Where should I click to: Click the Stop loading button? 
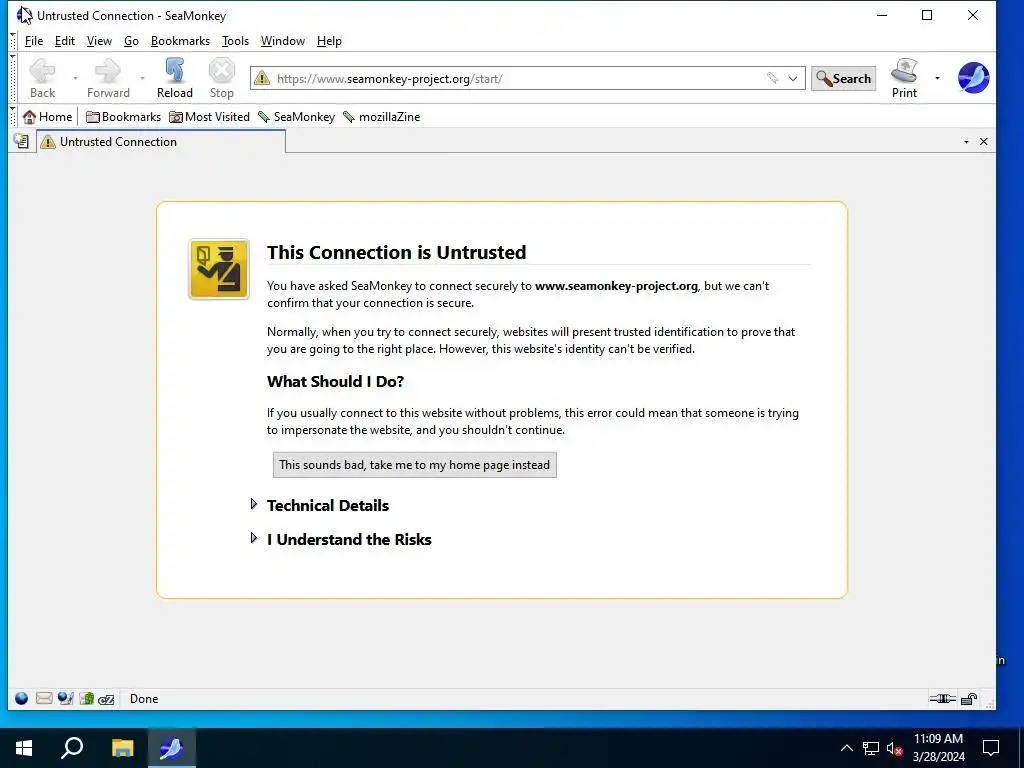(221, 78)
